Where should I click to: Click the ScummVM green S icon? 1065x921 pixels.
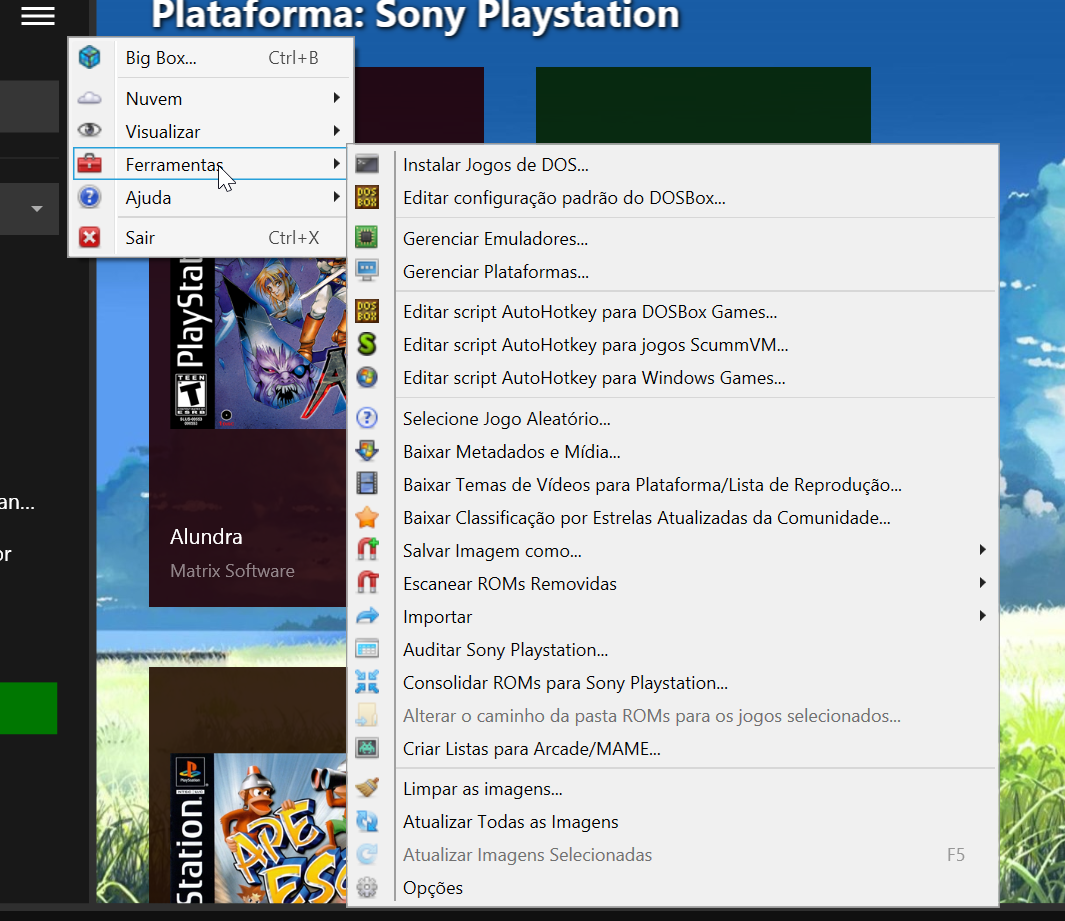point(367,345)
